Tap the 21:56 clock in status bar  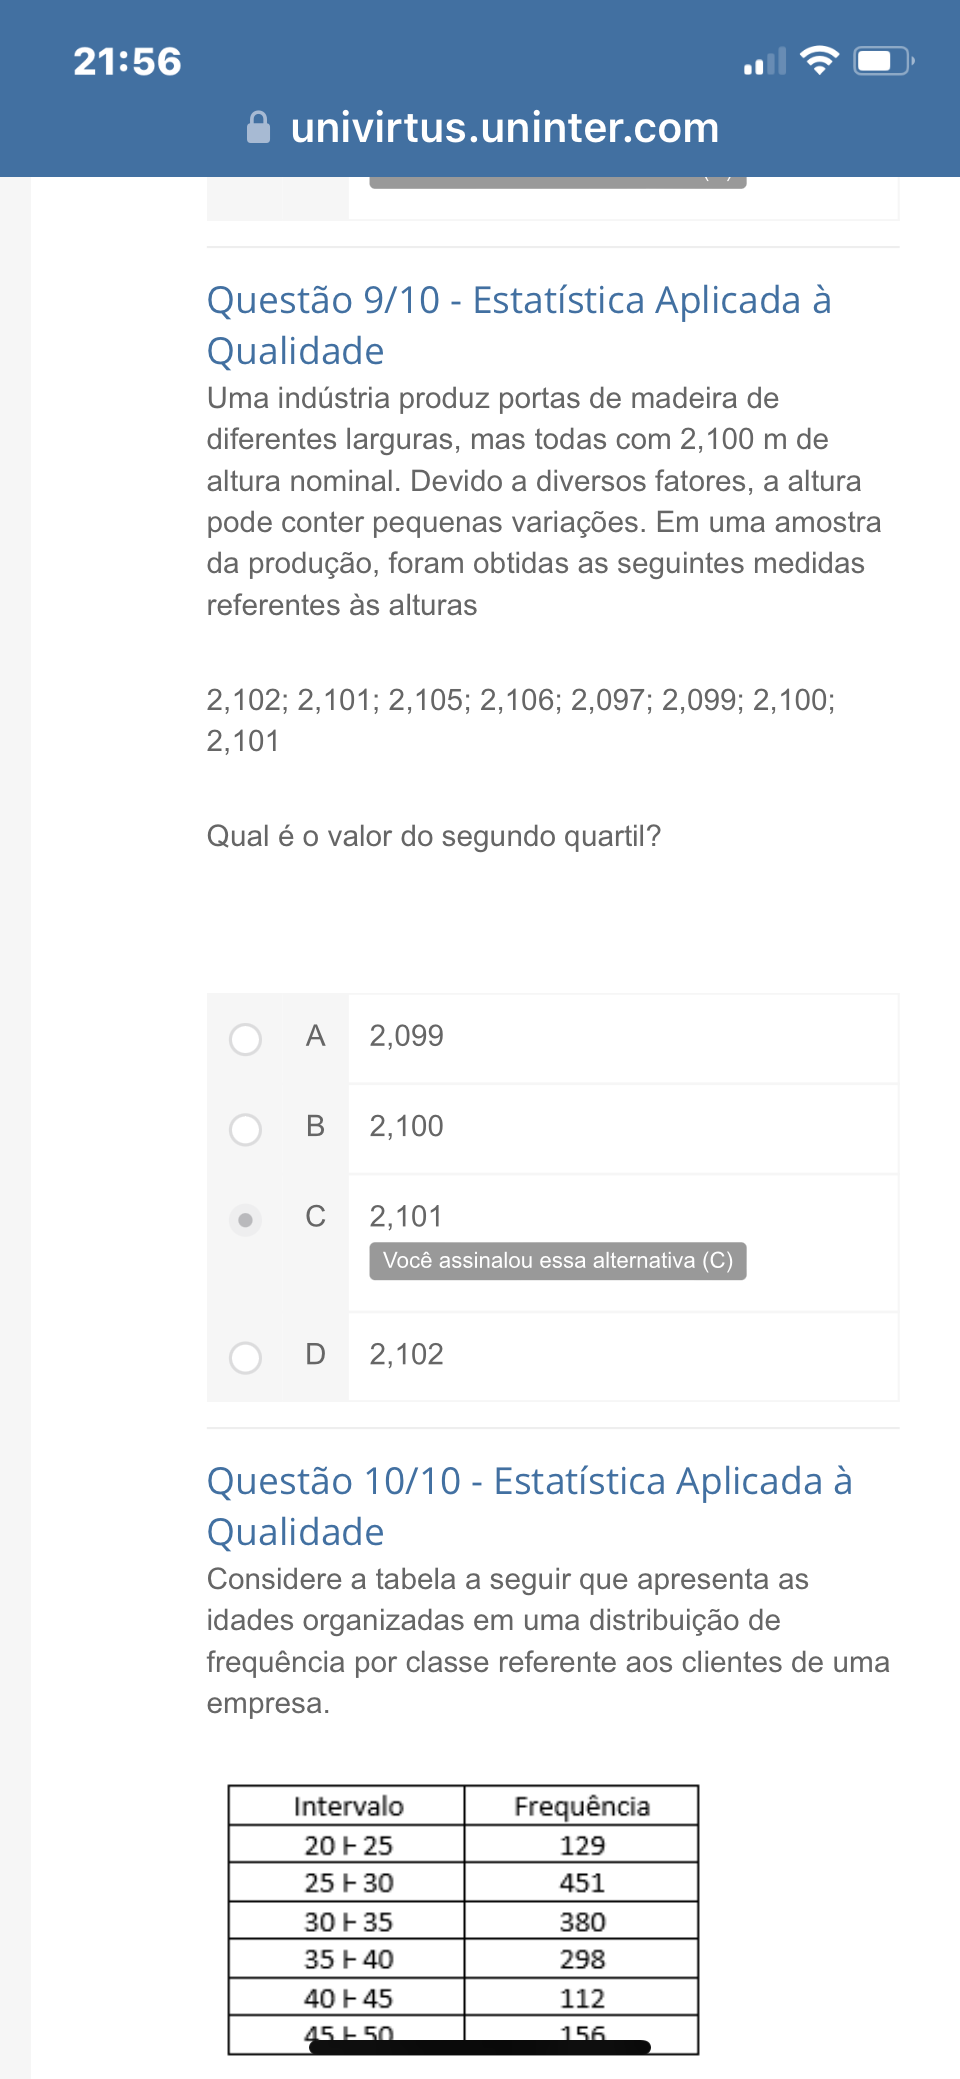click(x=128, y=62)
